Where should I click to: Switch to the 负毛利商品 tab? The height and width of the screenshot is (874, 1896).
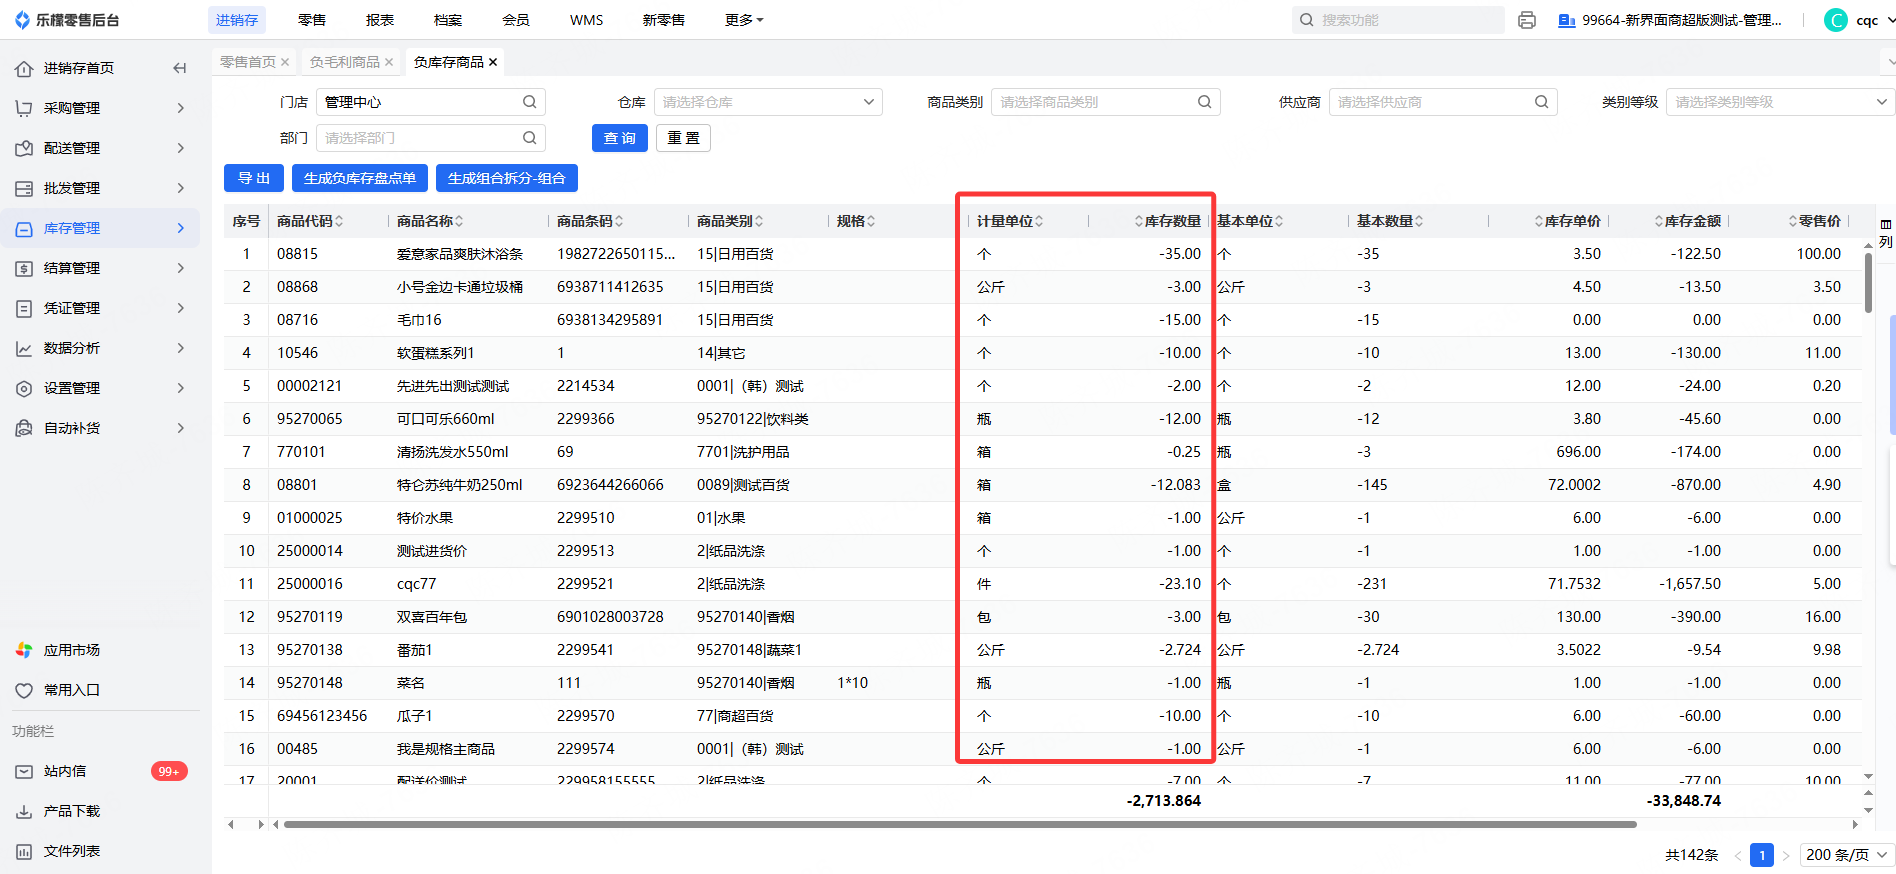pos(344,62)
